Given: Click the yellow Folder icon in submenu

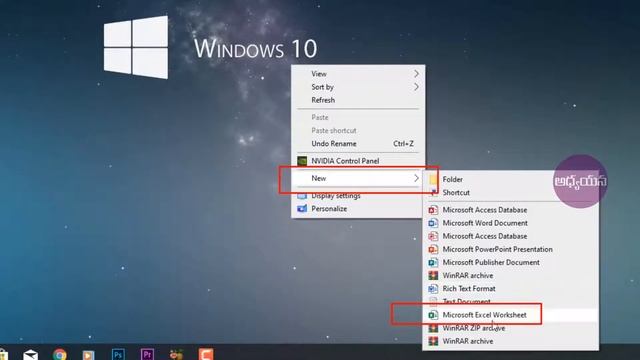Looking at the screenshot, I should [433, 179].
